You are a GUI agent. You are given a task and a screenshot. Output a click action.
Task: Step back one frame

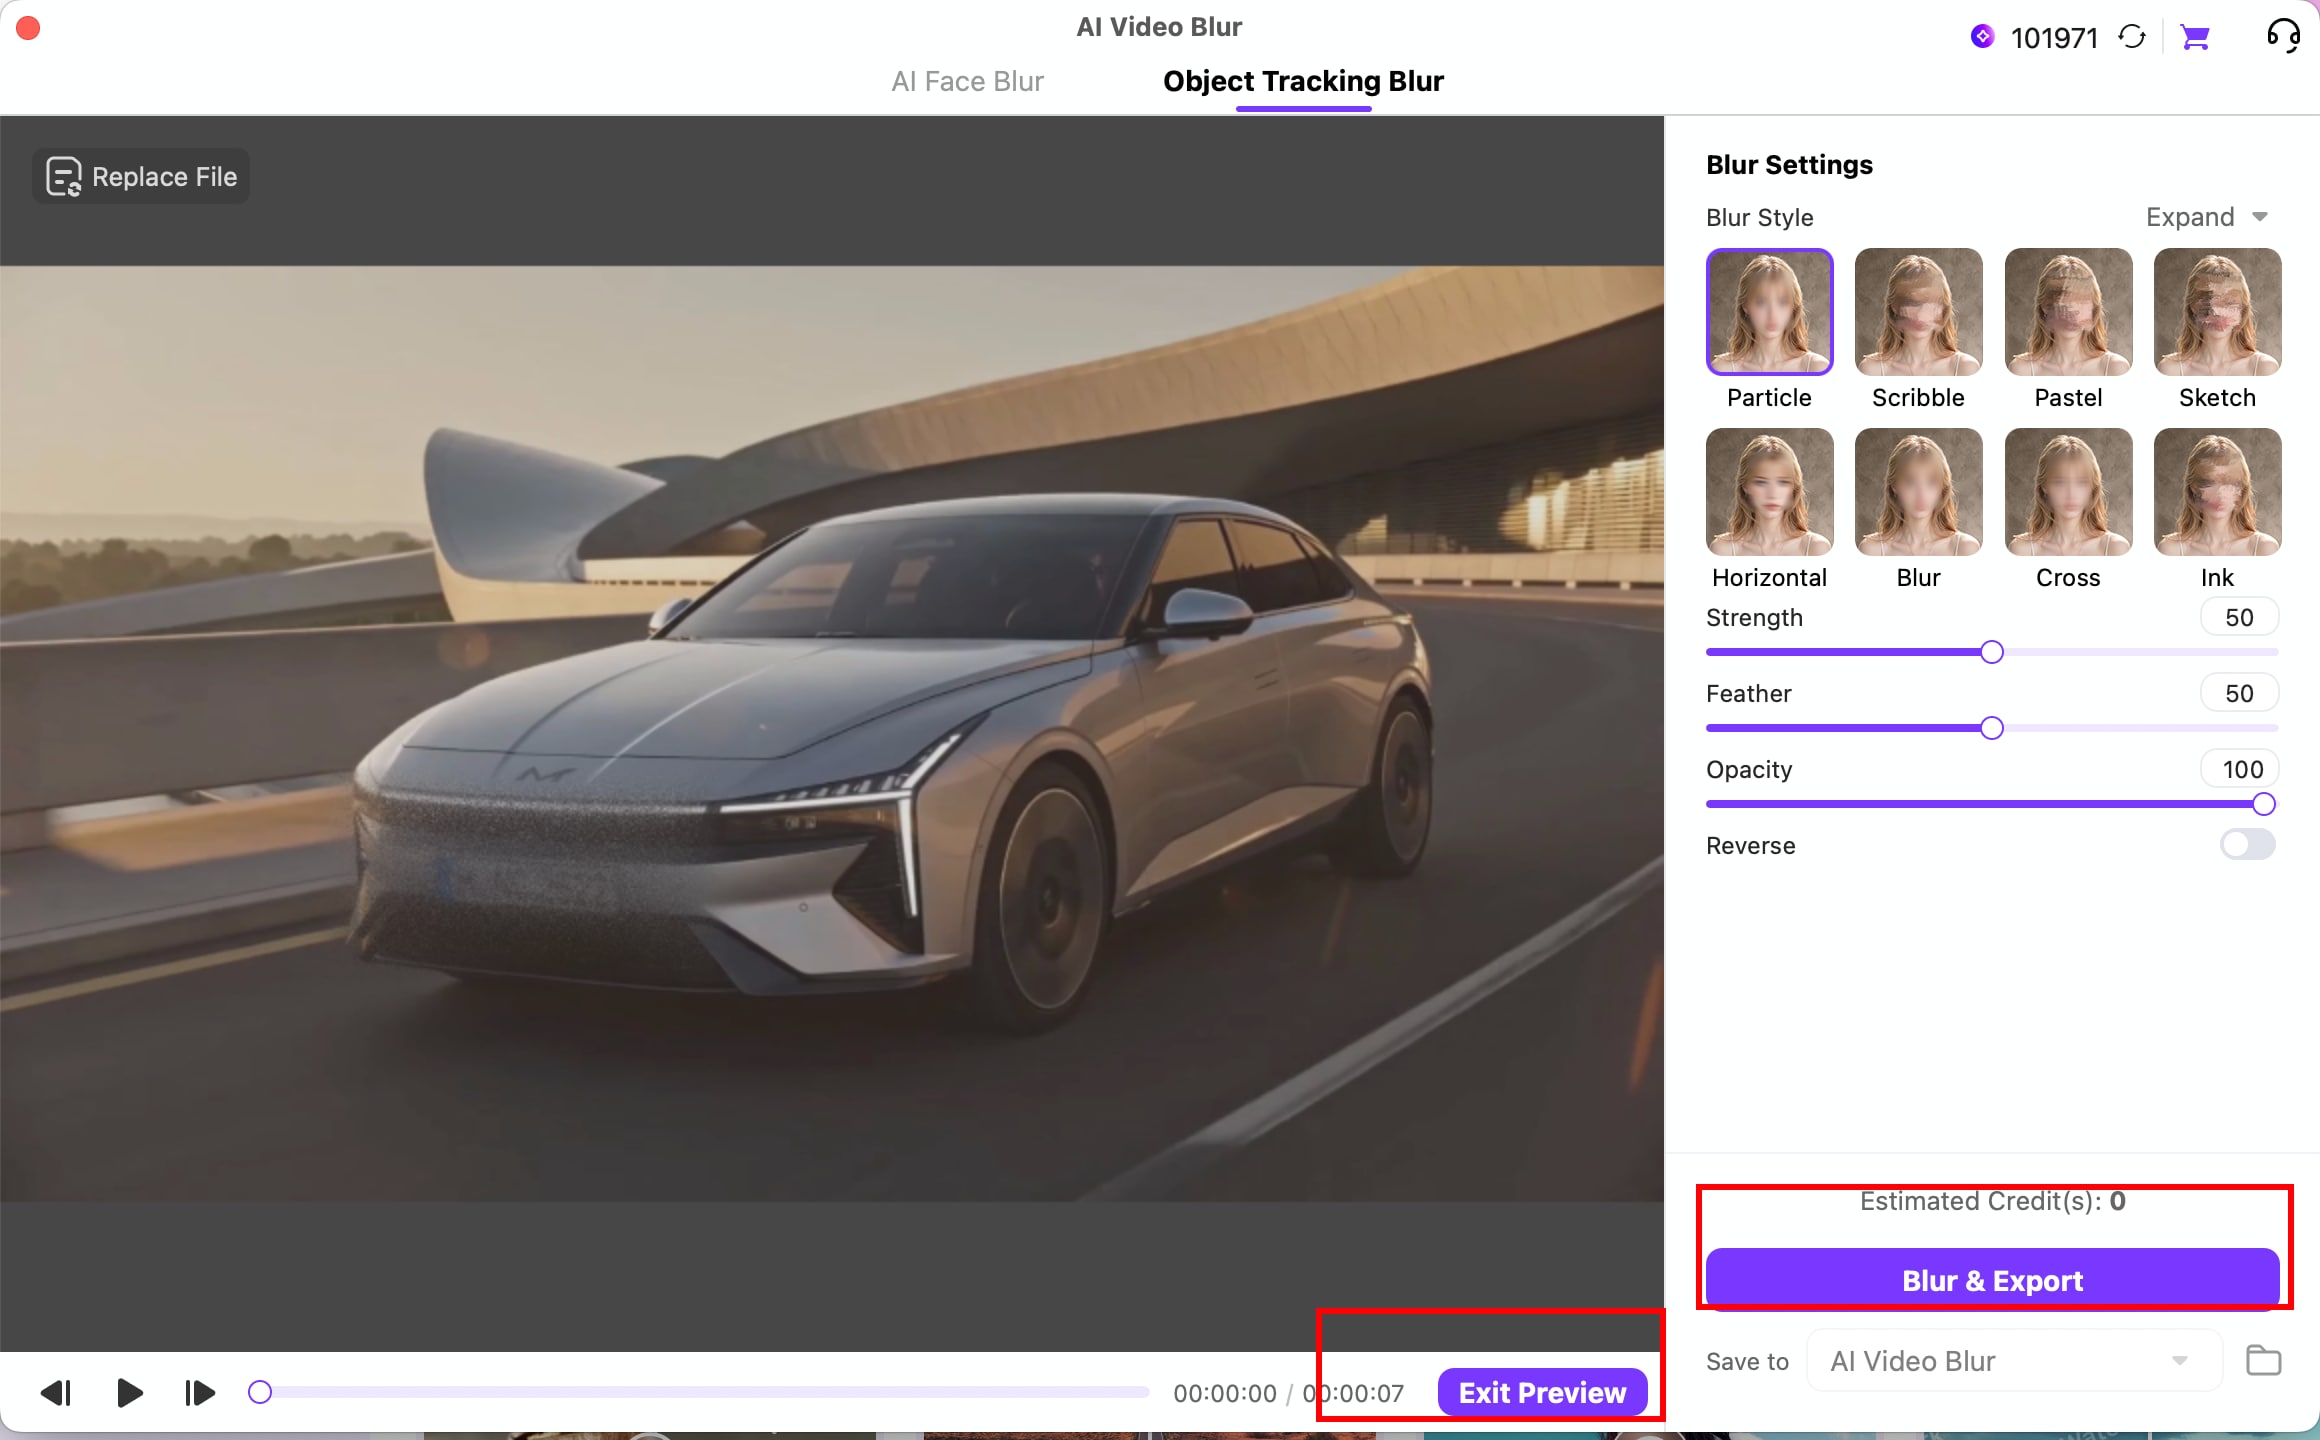click(56, 1393)
